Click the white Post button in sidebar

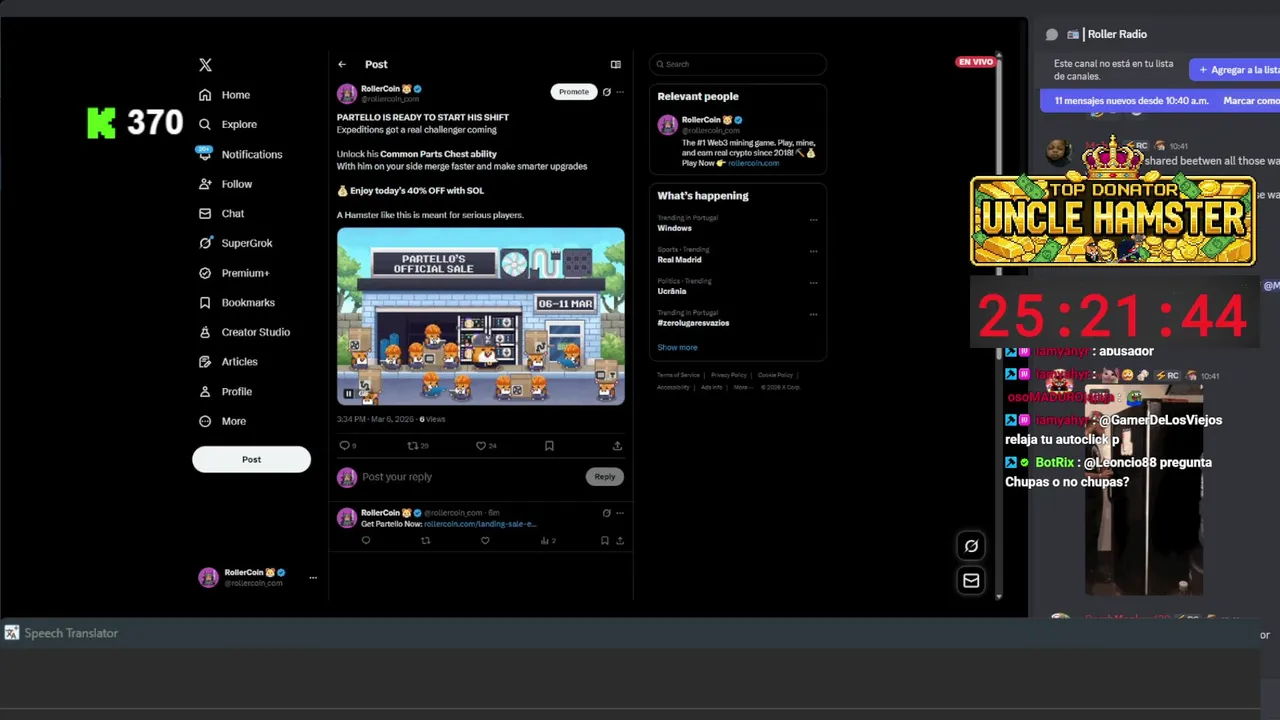(x=251, y=459)
